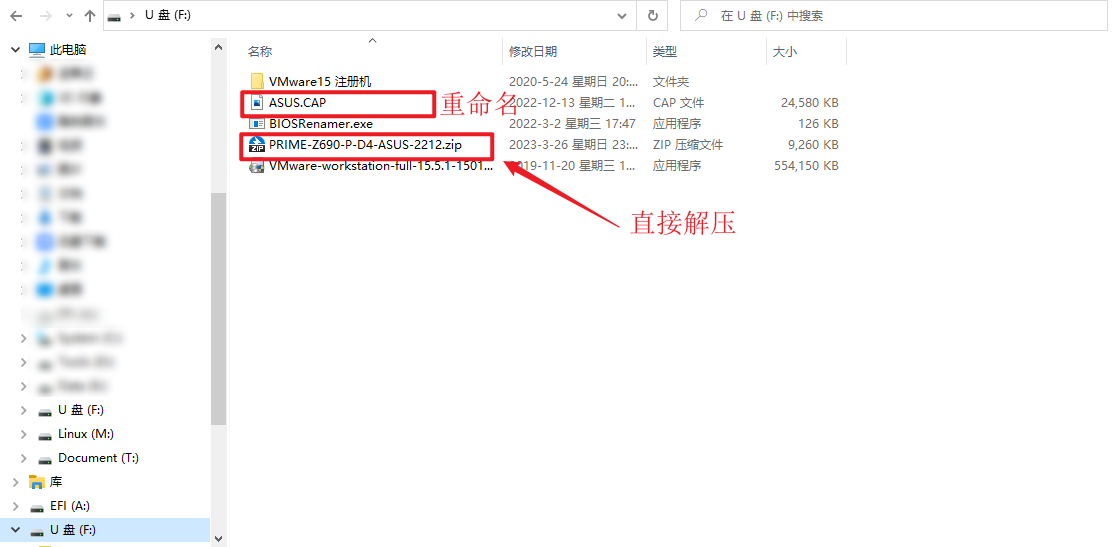Click navigation pane scrollbar down arrow
Screen dimensions: 1120x547
(x=219, y=539)
